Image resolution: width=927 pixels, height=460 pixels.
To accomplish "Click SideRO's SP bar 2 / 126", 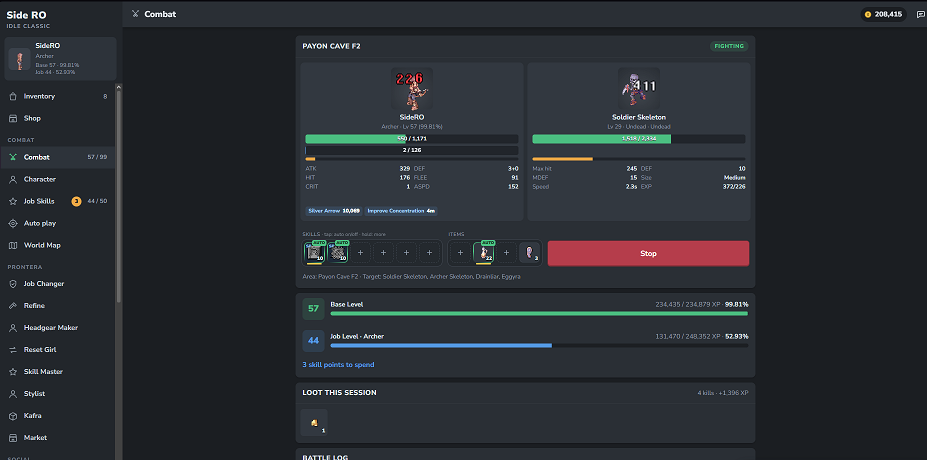I will click(411, 150).
